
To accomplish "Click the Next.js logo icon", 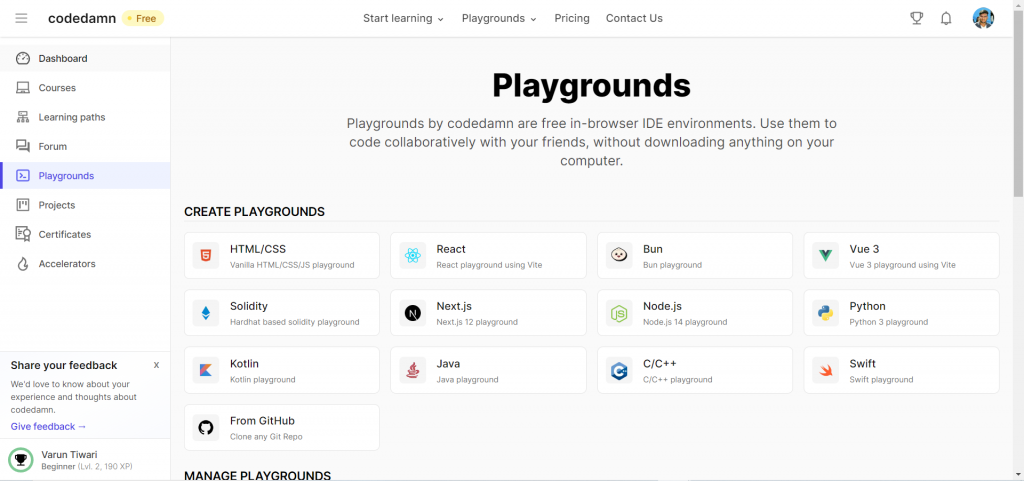I will (x=412, y=313).
